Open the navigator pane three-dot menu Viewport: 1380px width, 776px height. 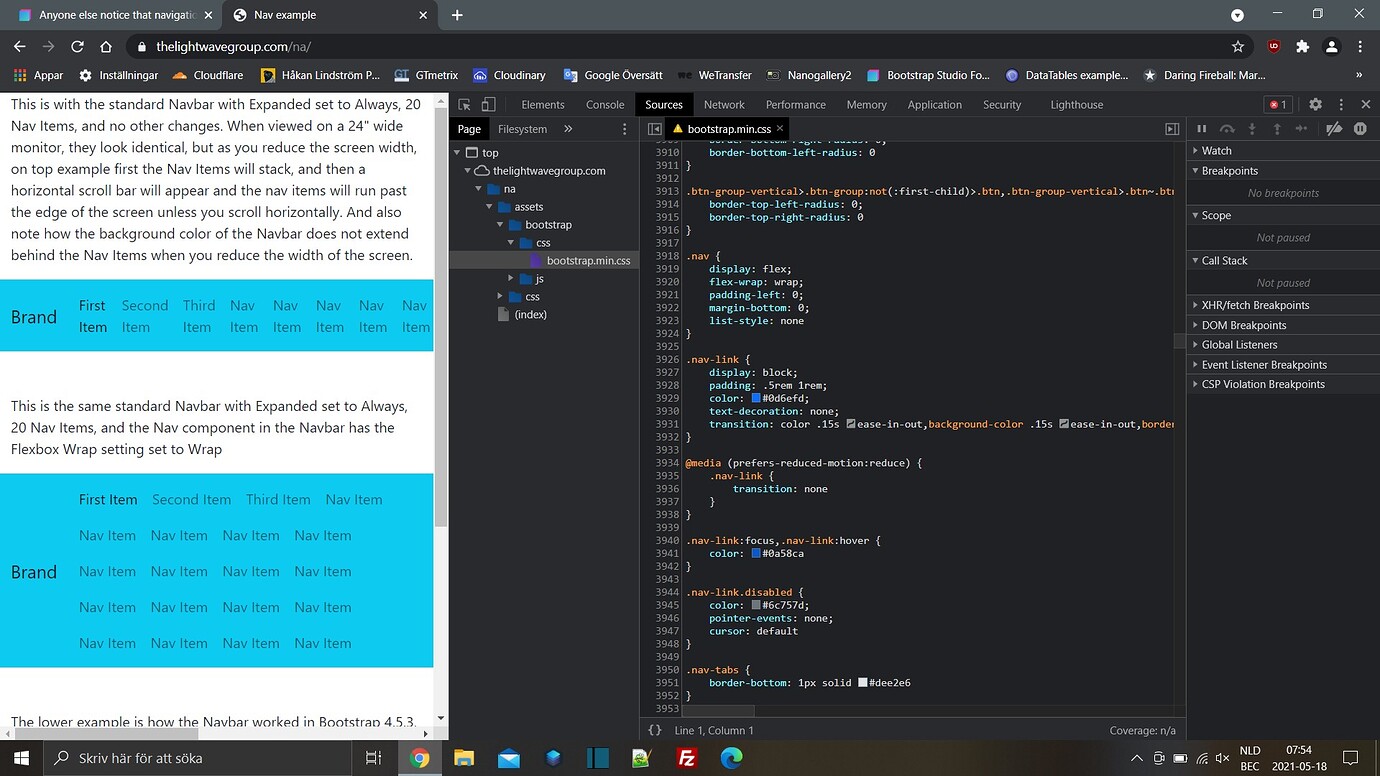(625, 129)
